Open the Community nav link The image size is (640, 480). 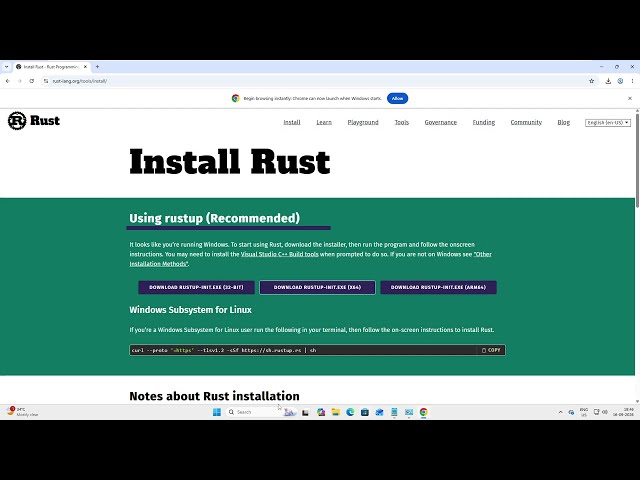(x=526, y=122)
